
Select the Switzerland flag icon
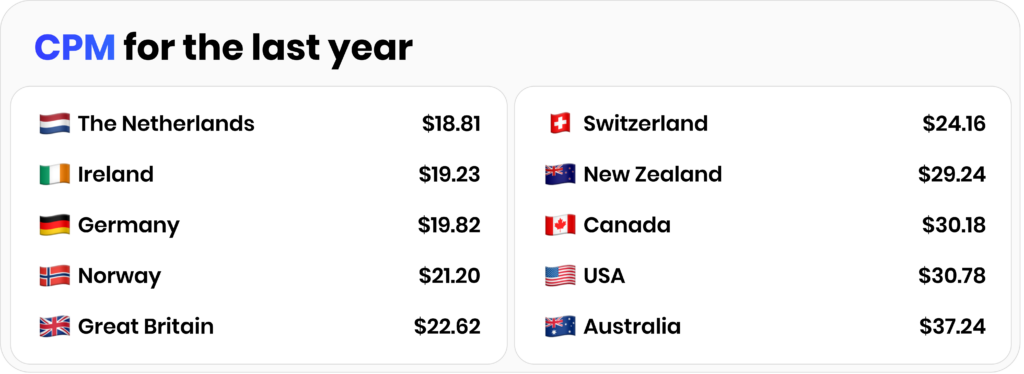pos(560,123)
